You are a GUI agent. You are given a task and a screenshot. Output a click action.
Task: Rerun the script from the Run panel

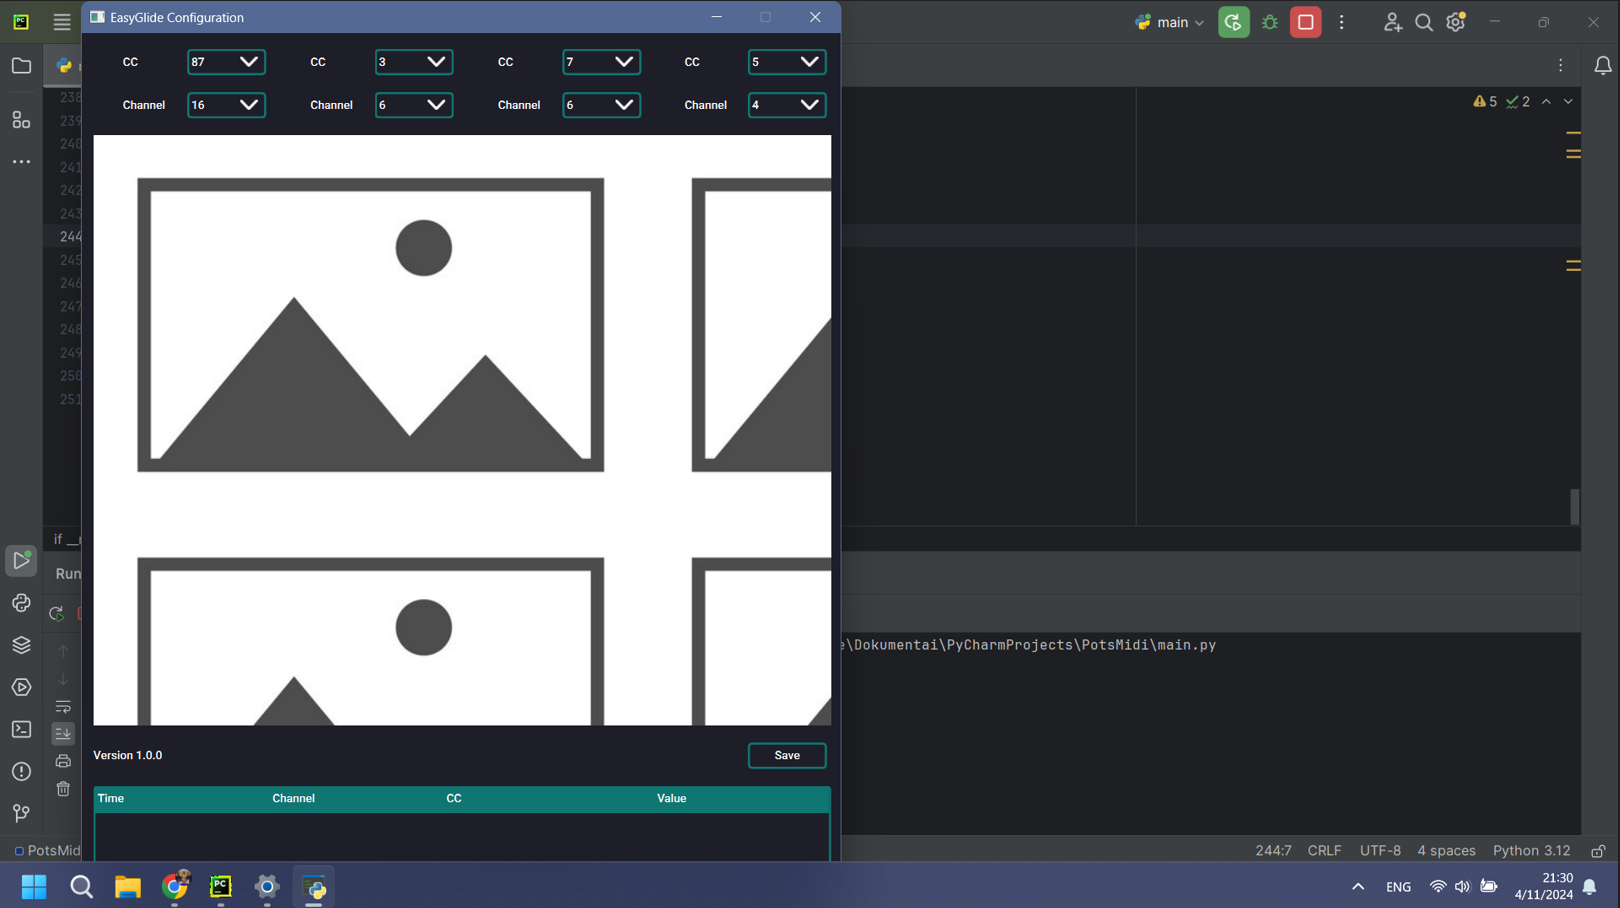coord(57,613)
